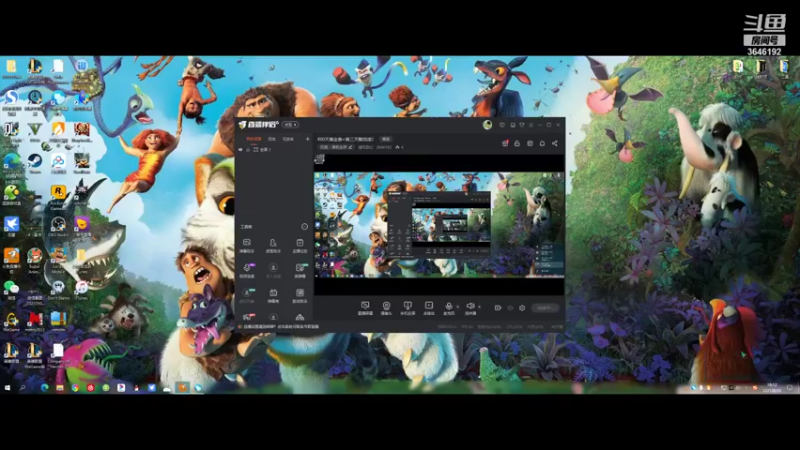Viewport: 800px width, 450px height.
Task: Open taskbar search magnifier
Action: point(23,388)
